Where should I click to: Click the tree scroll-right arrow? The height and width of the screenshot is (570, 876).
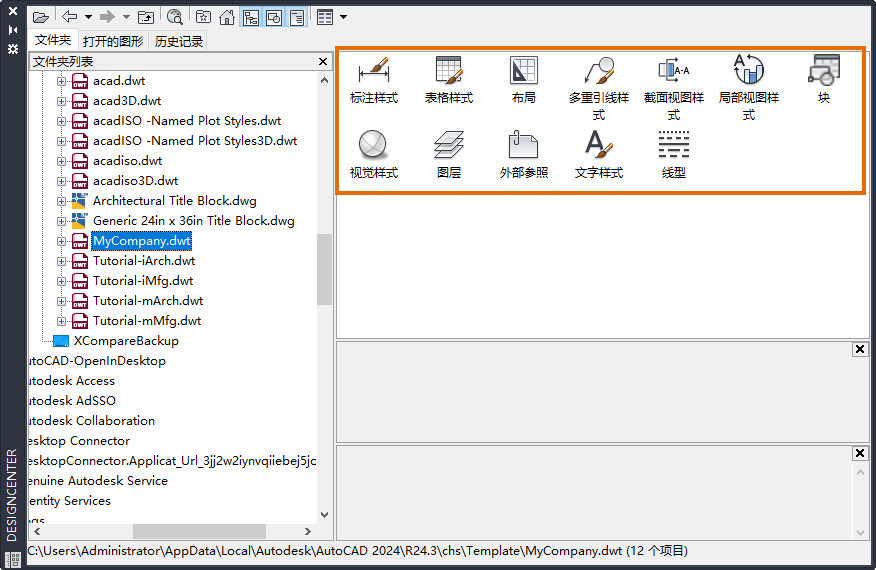[x=307, y=531]
